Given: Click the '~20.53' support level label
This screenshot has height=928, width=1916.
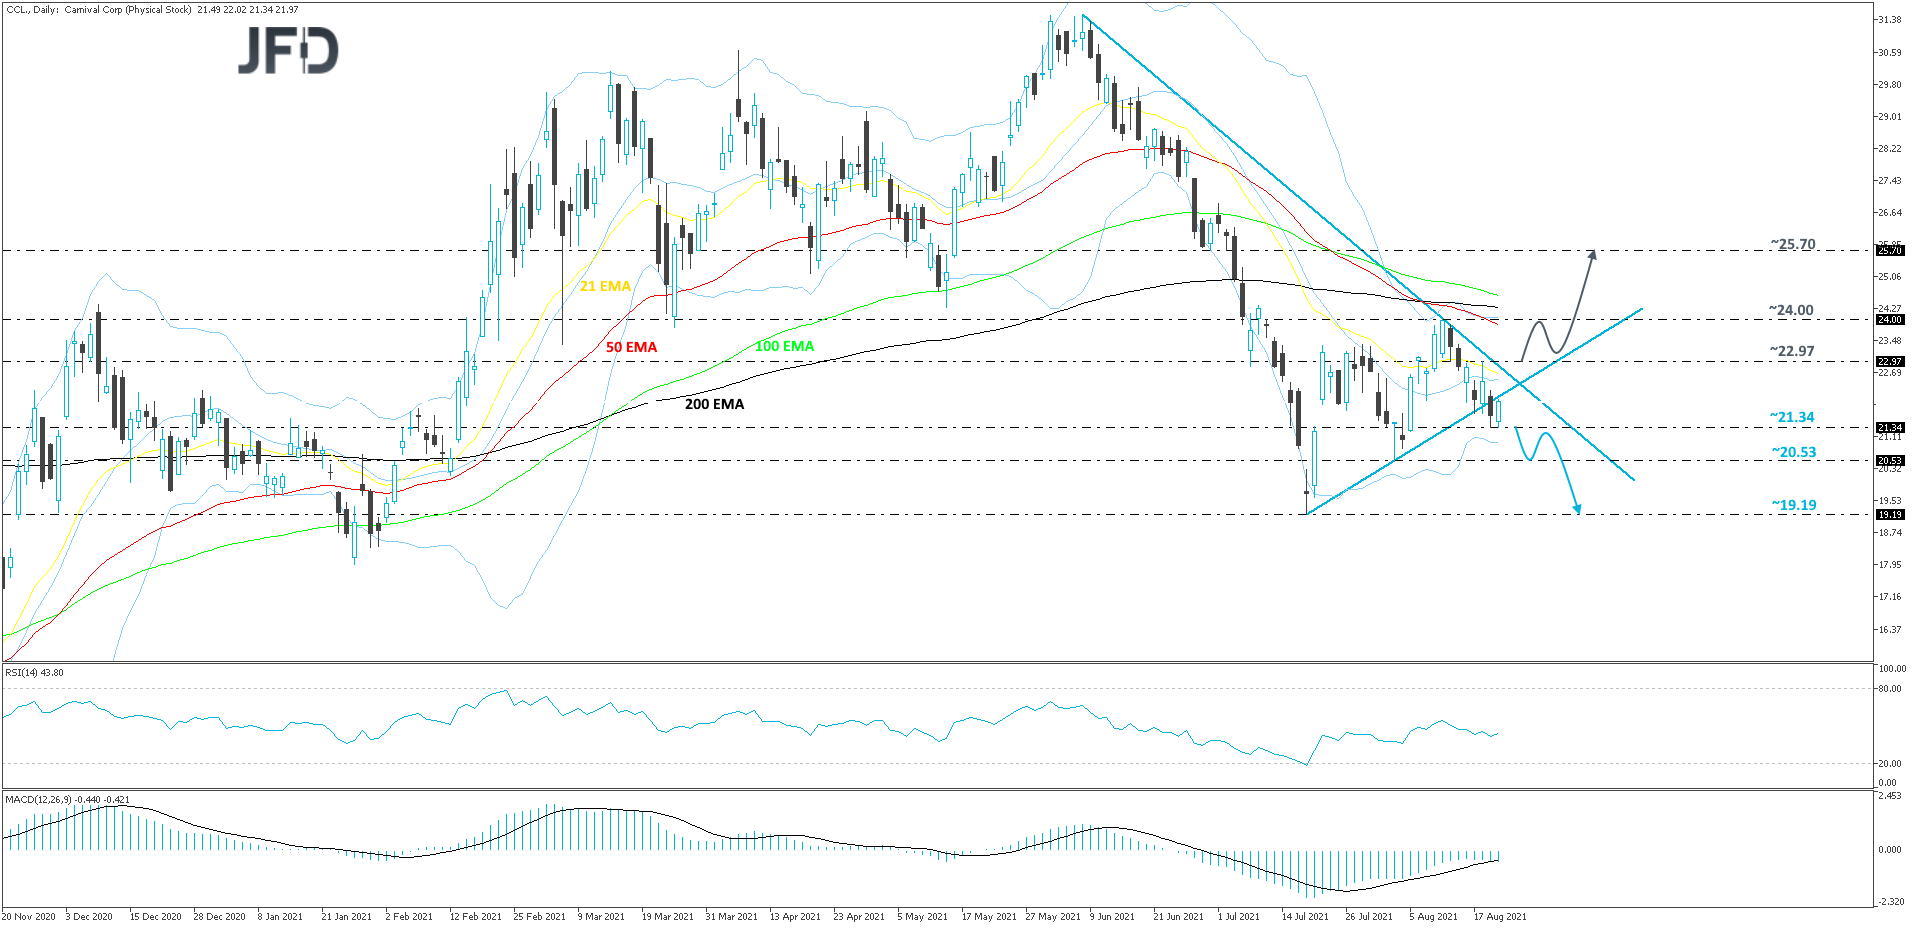Looking at the screenshot, I should tap(1793, 452).
